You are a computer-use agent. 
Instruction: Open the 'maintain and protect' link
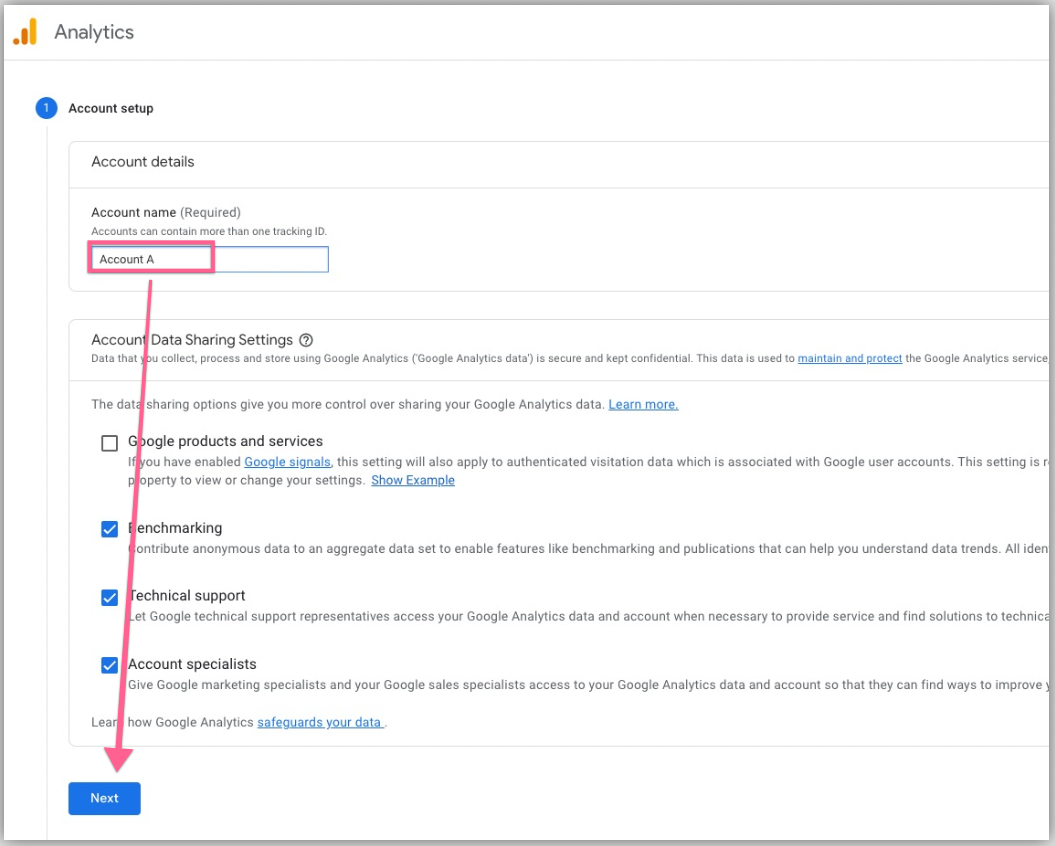tap(849, 358)
